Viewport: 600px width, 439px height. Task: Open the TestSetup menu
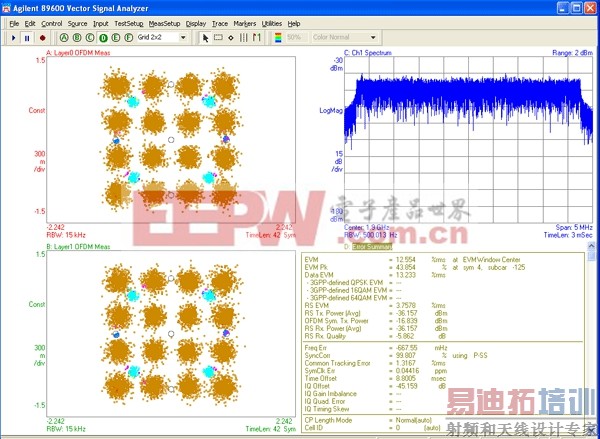129,24
